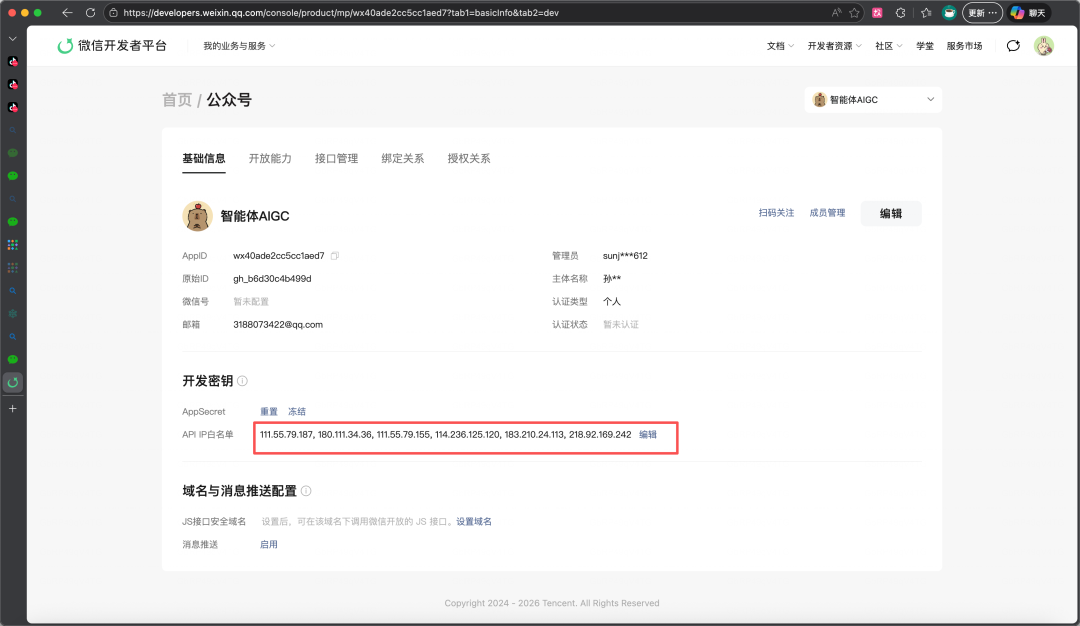
Task: Switch to the 开放能力 tab
Action: (x=270, y=158)
